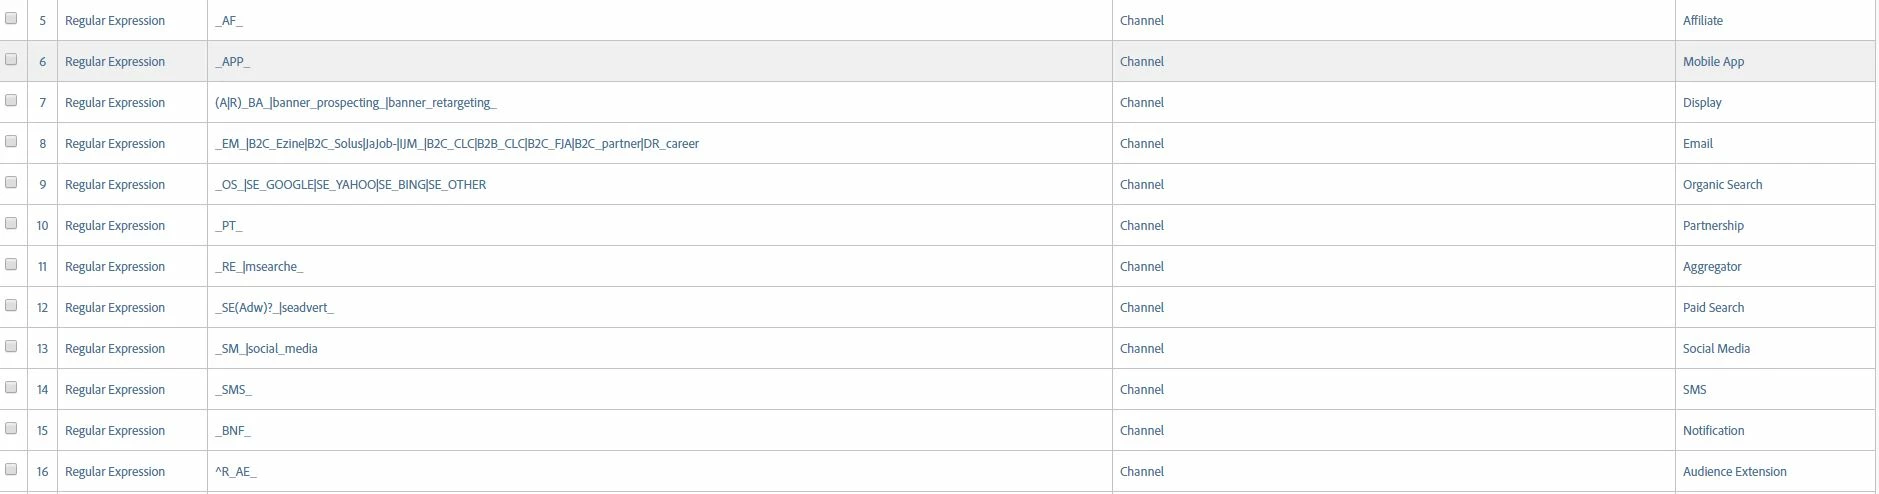Image resolution: width=1879 pixels, height=494 pixels.
Task: Click the Paid Search channel value
Action: (1713, 308)
